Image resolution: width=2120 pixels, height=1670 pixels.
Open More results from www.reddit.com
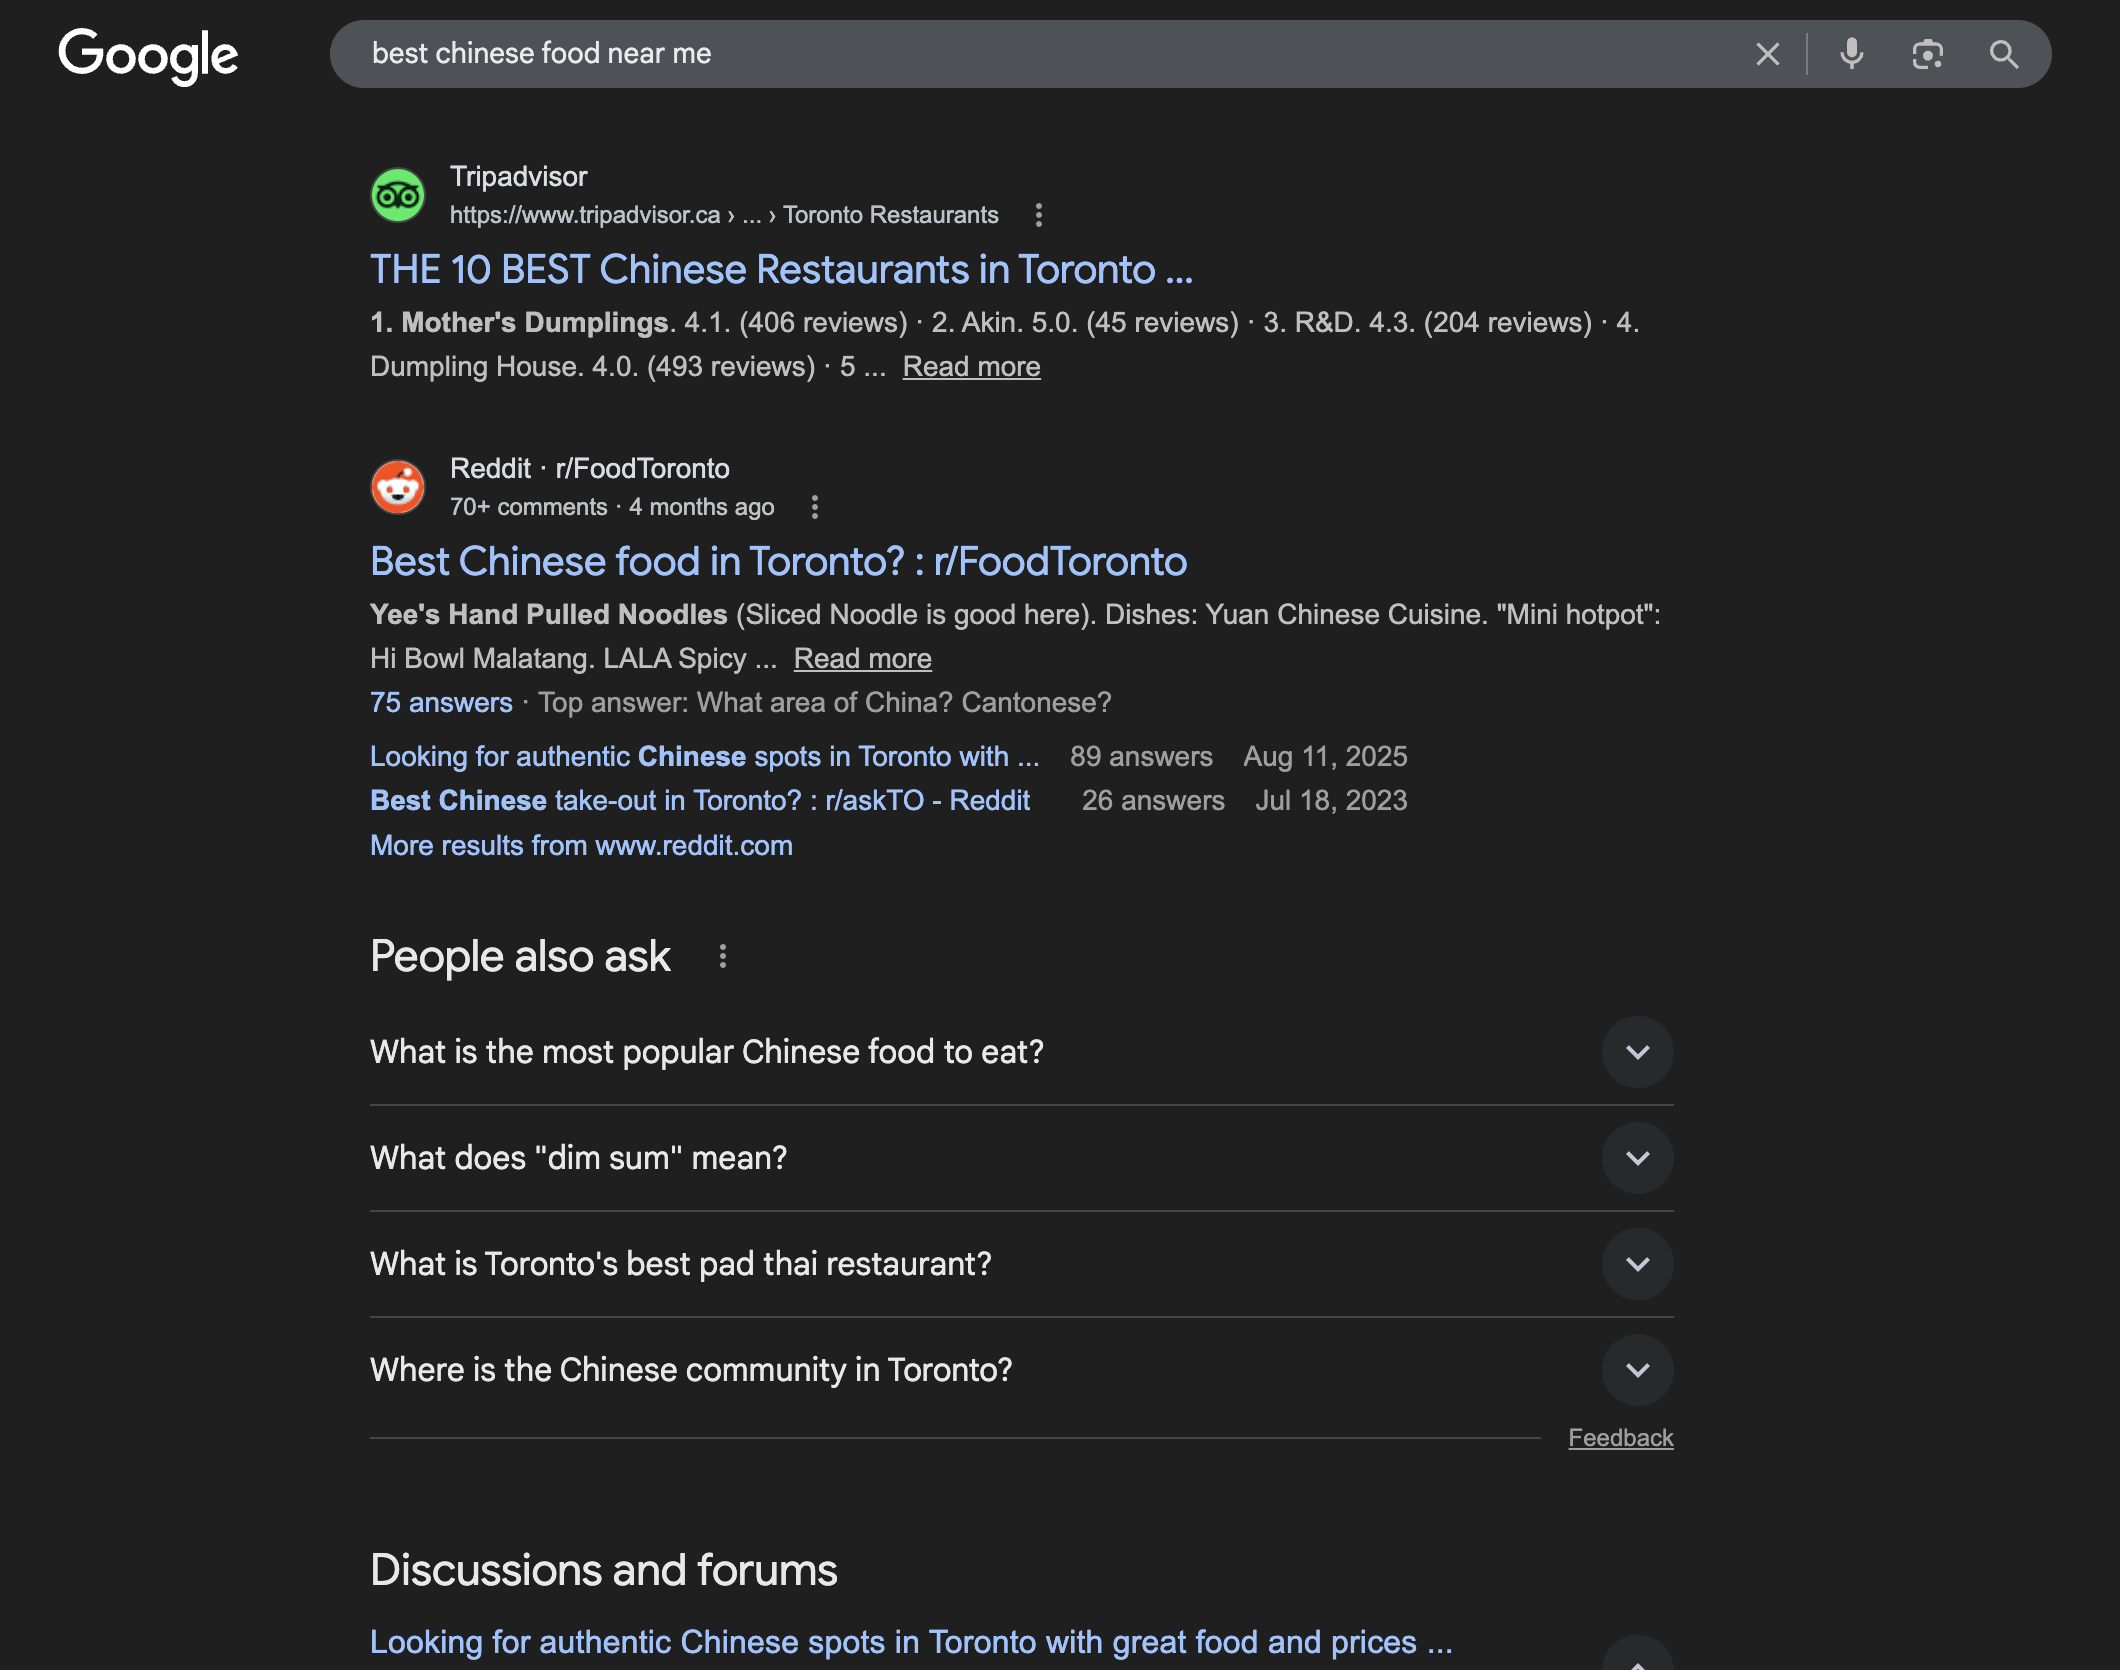click(581, 845)
